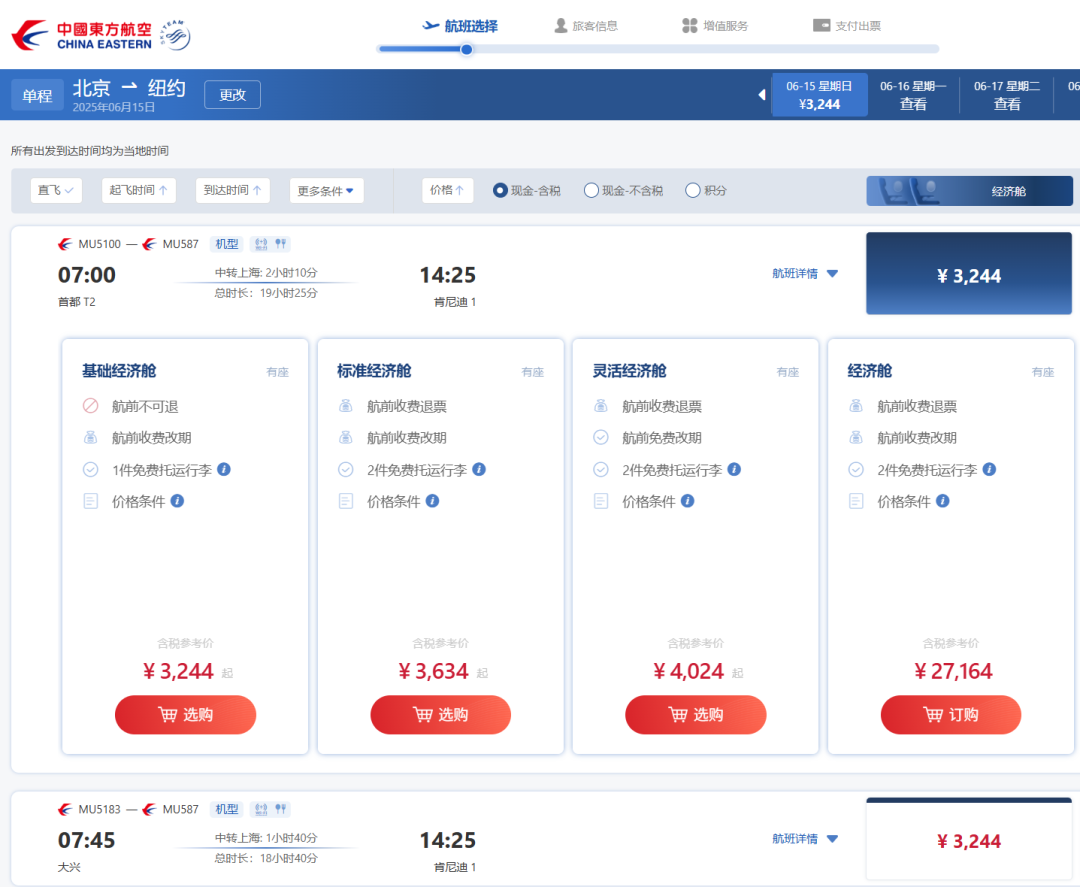Click WiFi meal icon for MU5100 flight
Screen dimensions: 1080x887
point(270,244)
